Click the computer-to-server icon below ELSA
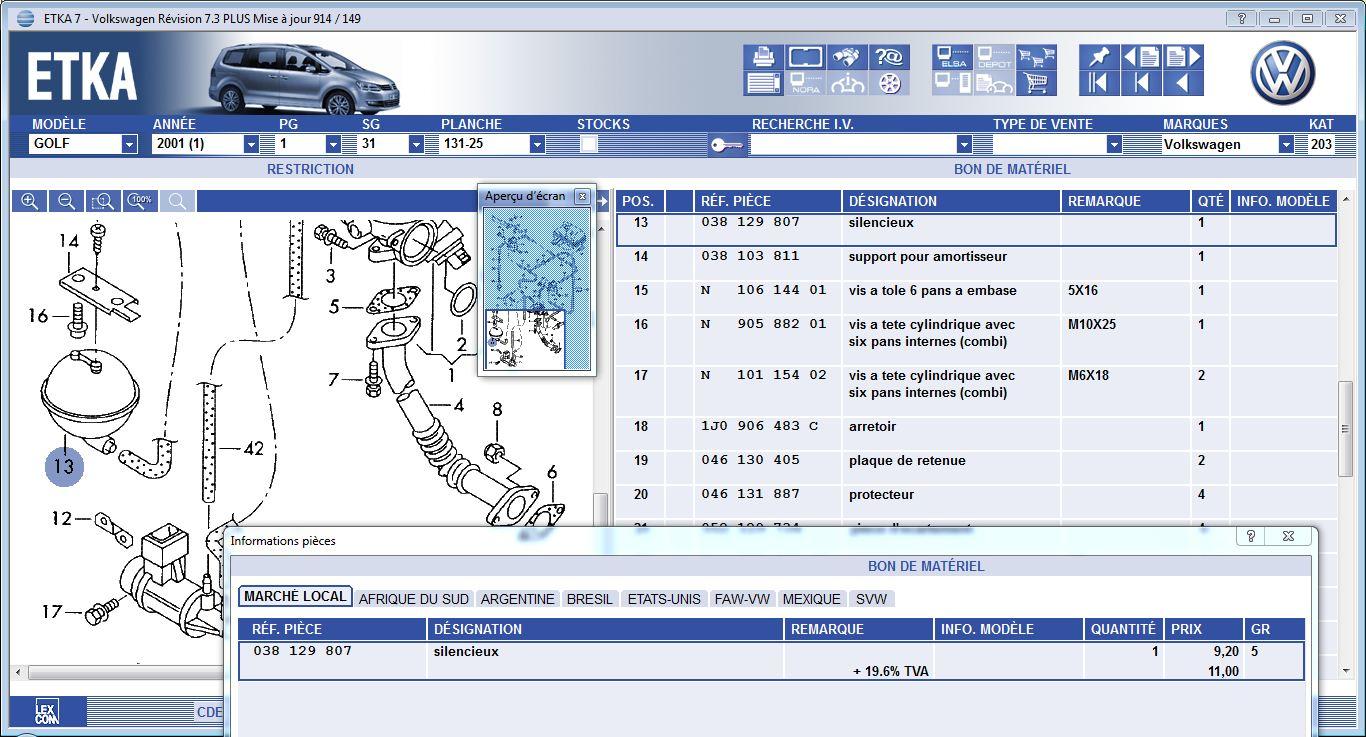Screen dimensions: 1366x737 pos(952,83)
